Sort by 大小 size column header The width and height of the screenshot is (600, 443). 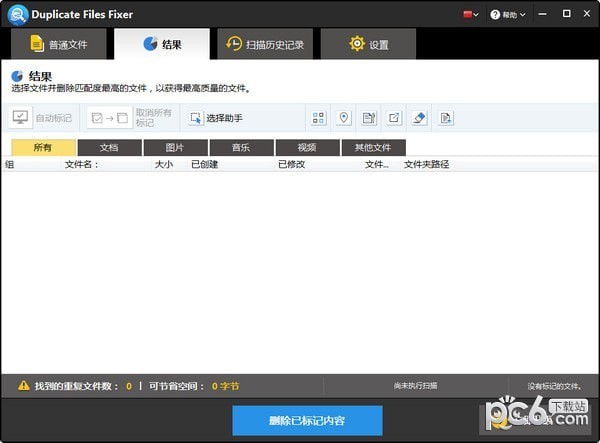(x=164, y=164)
